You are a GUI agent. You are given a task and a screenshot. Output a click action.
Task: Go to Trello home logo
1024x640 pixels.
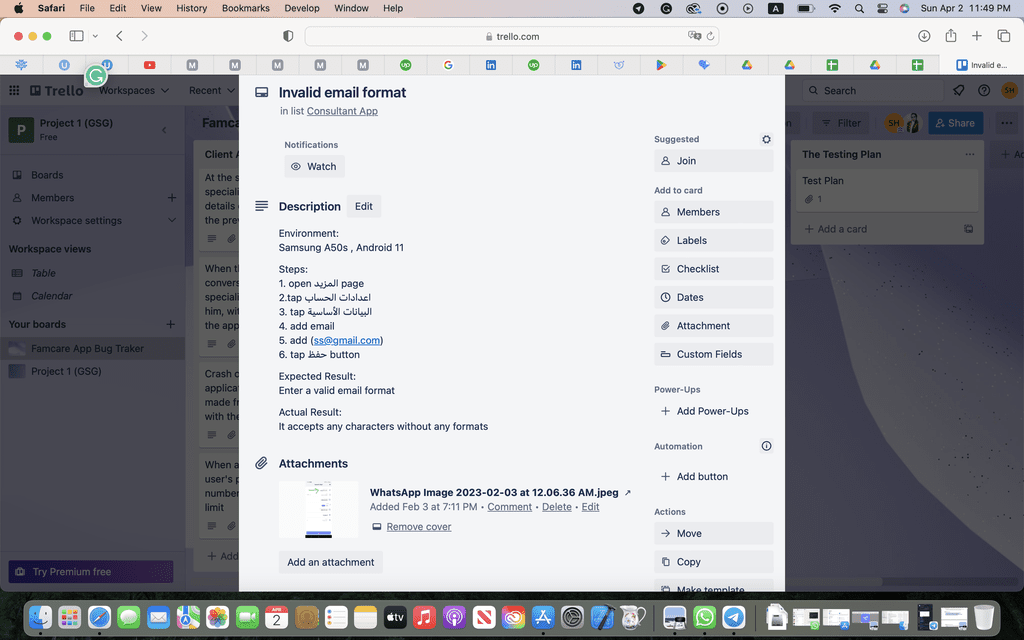pyautogui.click(x=57, y=91)
